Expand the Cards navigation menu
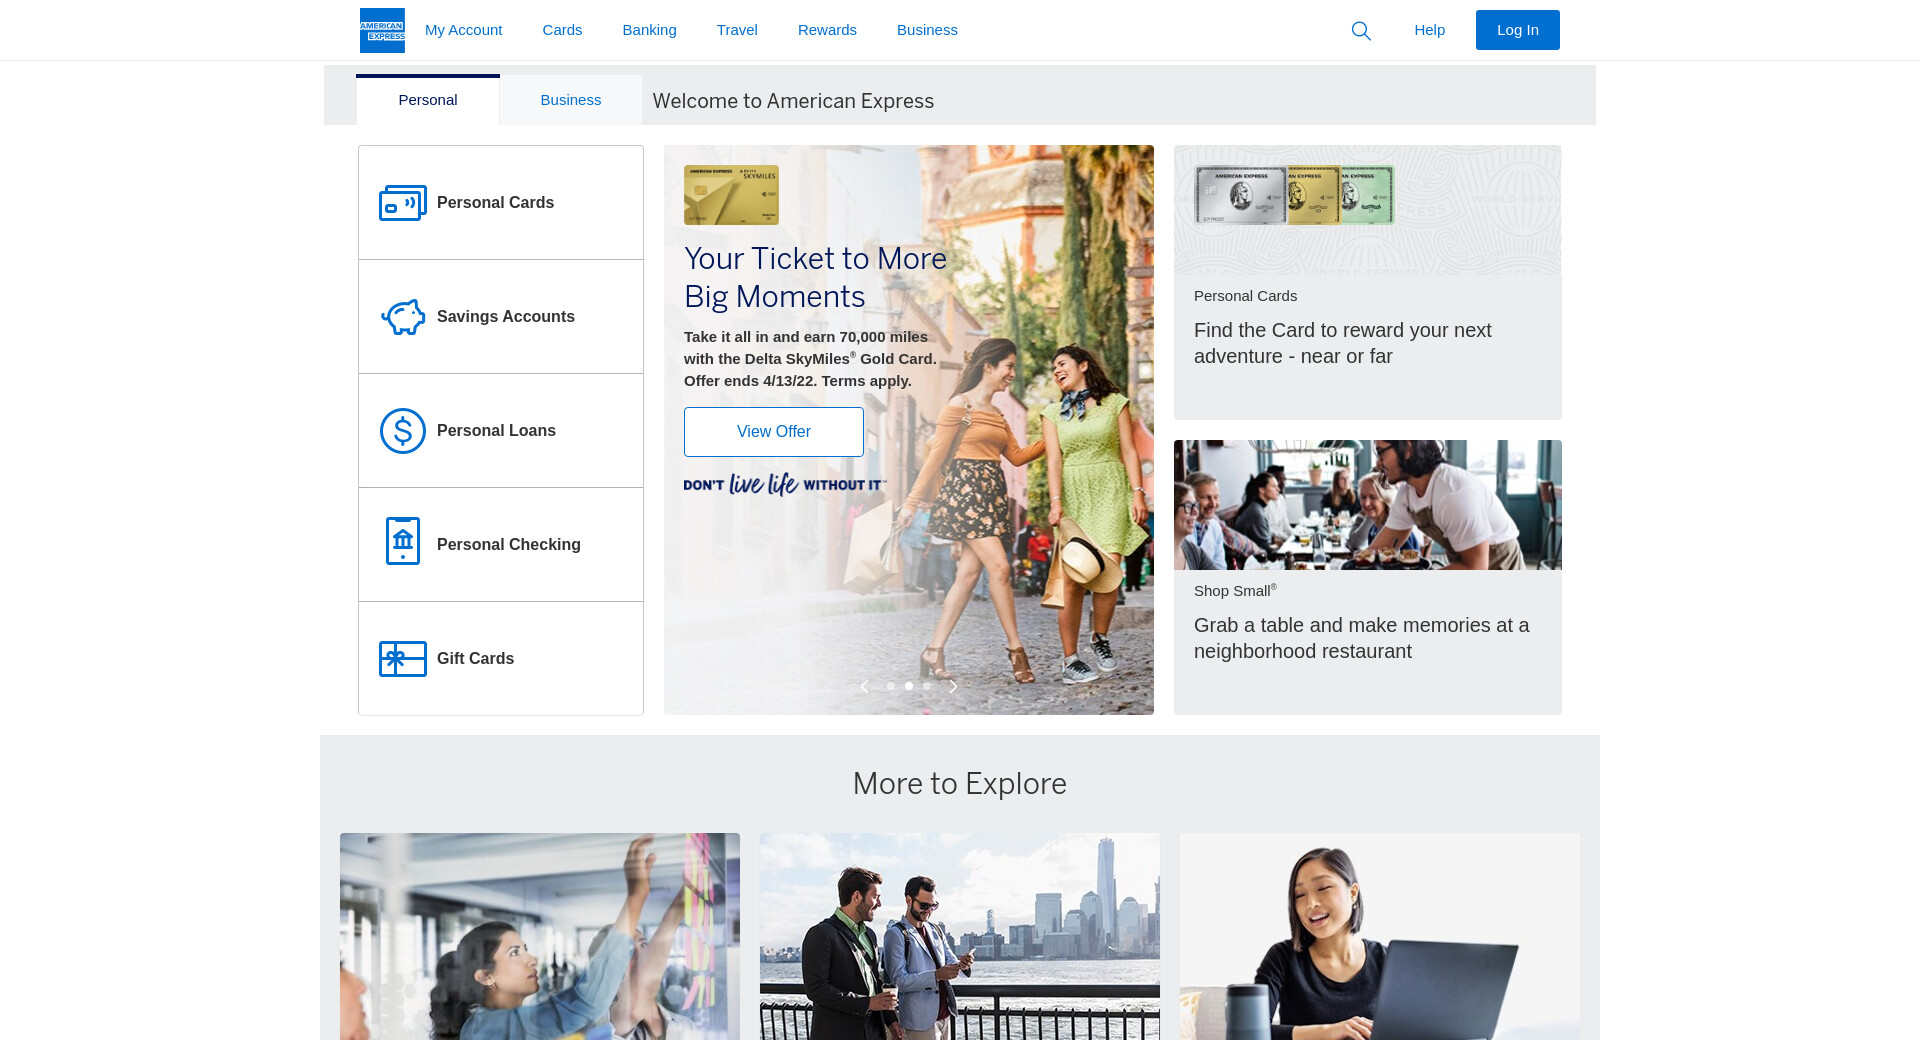1920x1040 pixels. pos(562,30)
